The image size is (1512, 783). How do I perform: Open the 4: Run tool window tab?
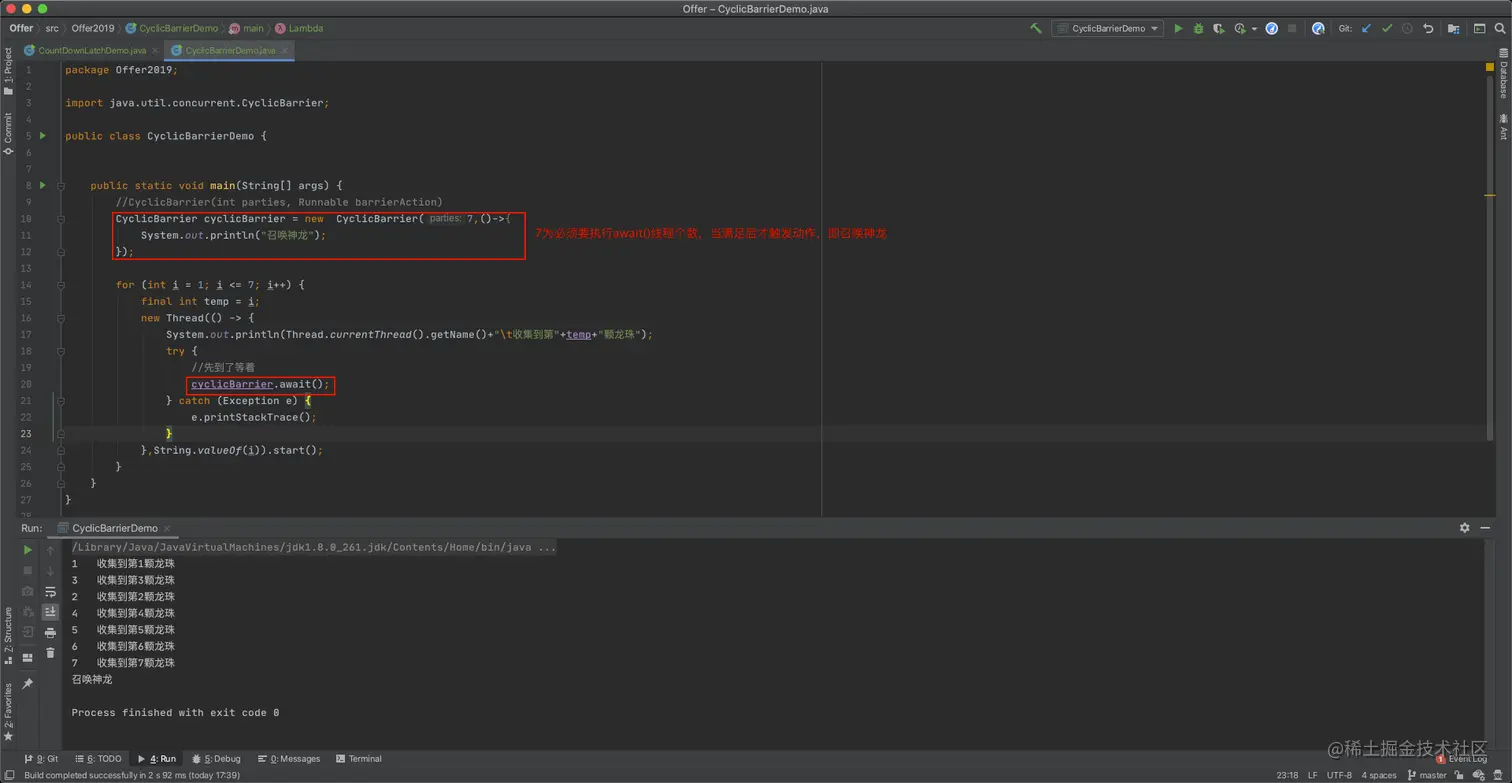click(x=157, y=759)
